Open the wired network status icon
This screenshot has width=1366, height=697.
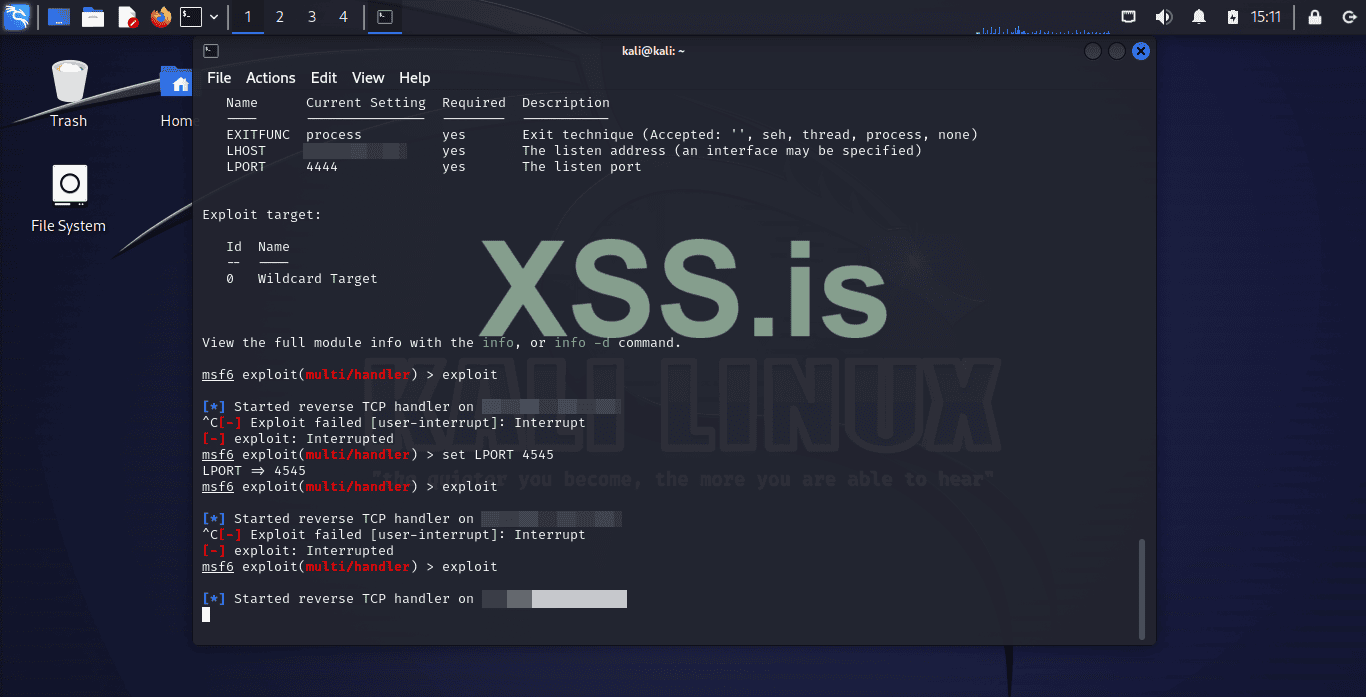pyautogui.click(x=1128, y=17)
